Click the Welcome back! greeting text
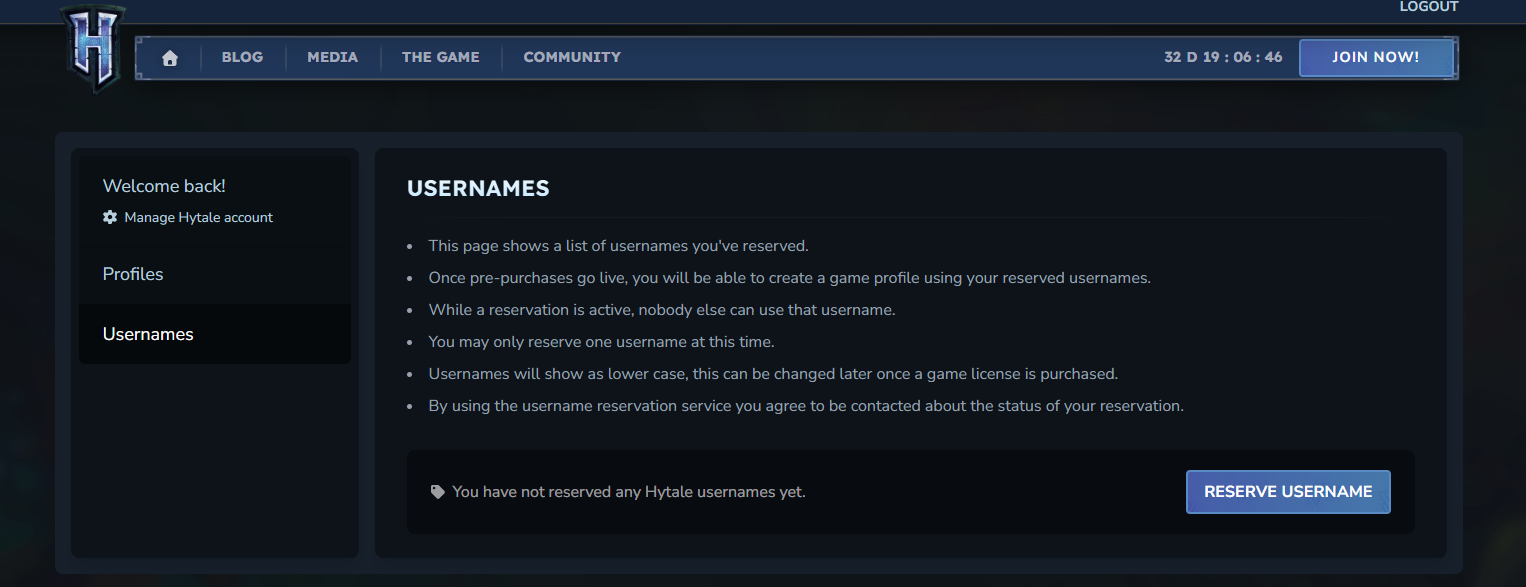 (164, 186)
